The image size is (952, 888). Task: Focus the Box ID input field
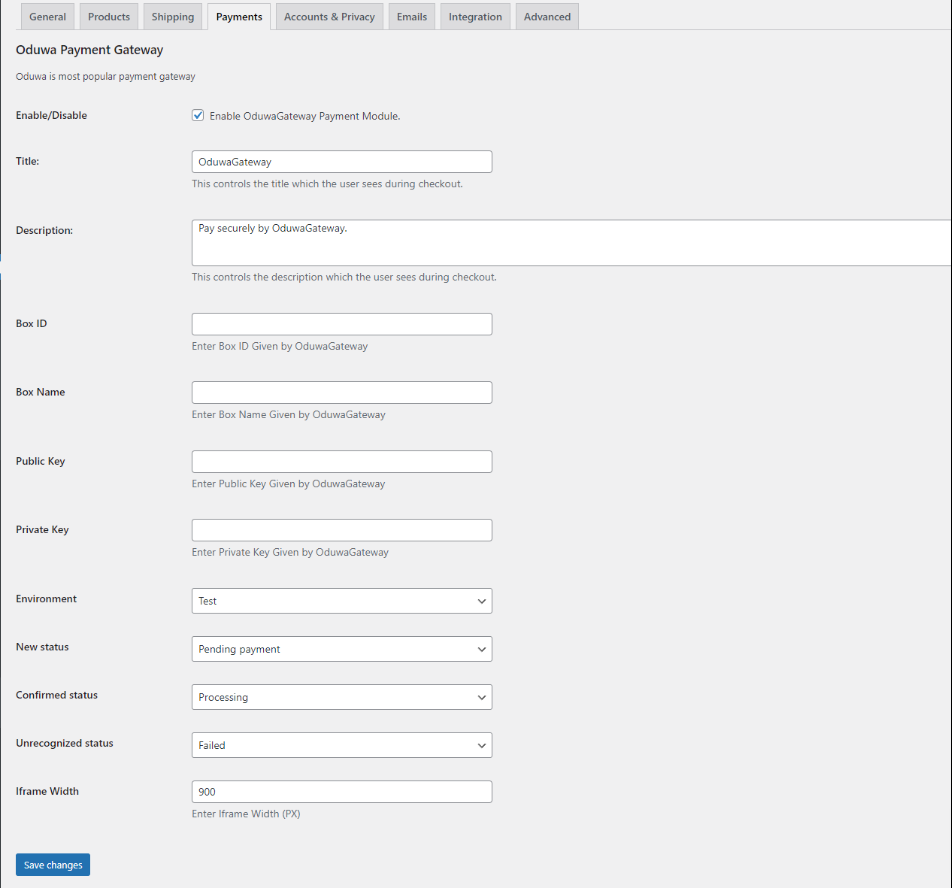342,324
